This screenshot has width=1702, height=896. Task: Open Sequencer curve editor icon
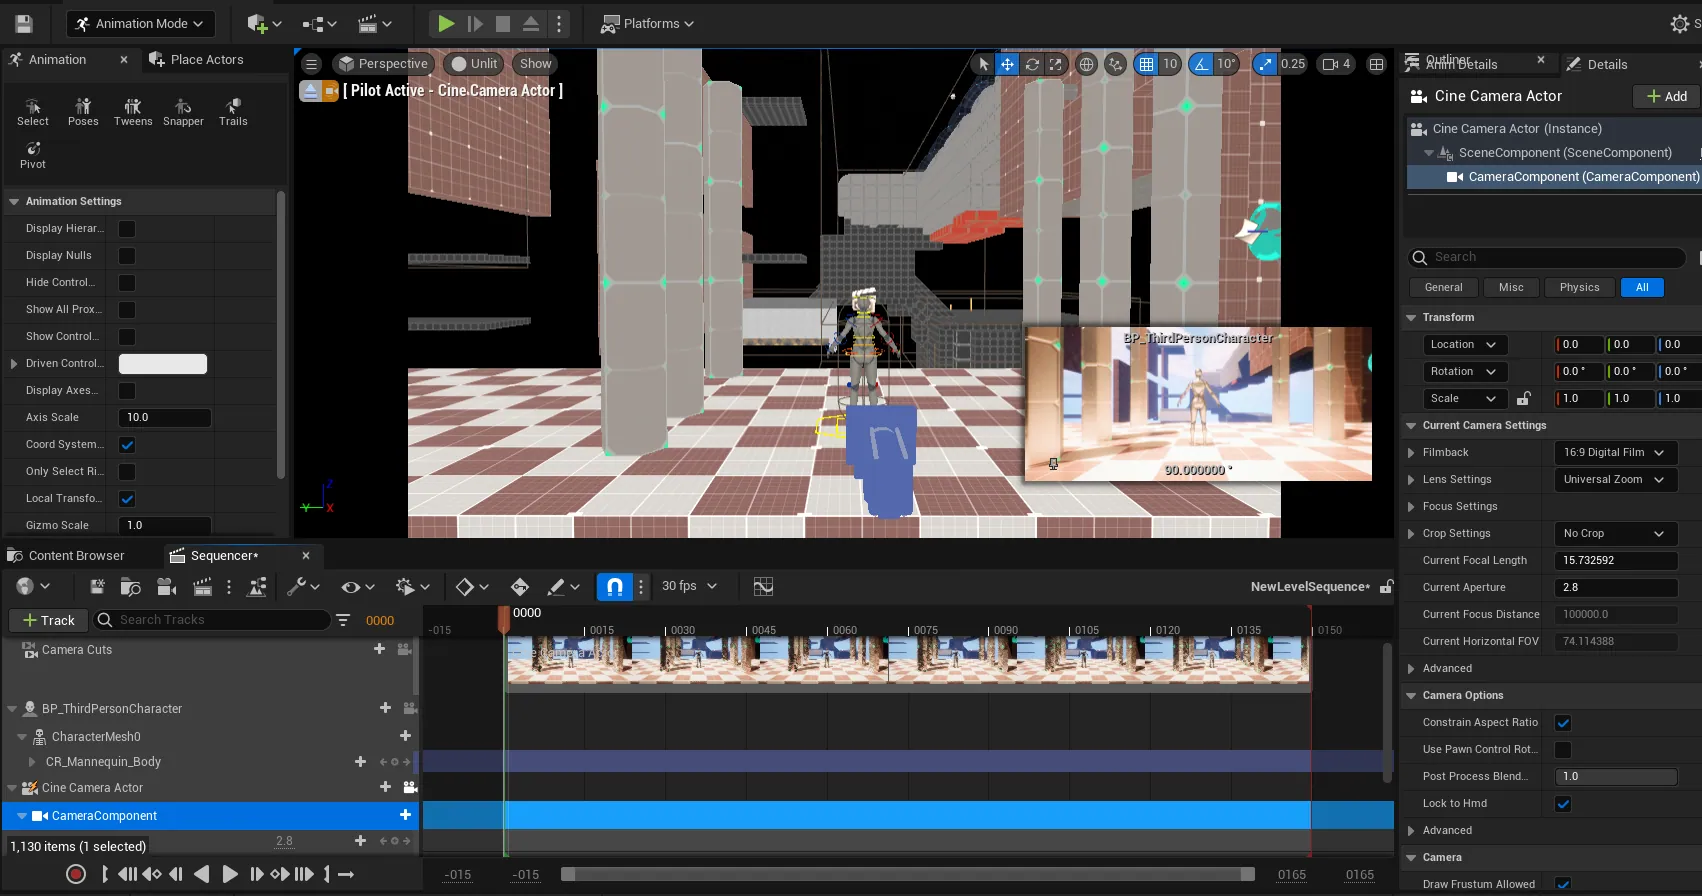click(x=763, y=587)
